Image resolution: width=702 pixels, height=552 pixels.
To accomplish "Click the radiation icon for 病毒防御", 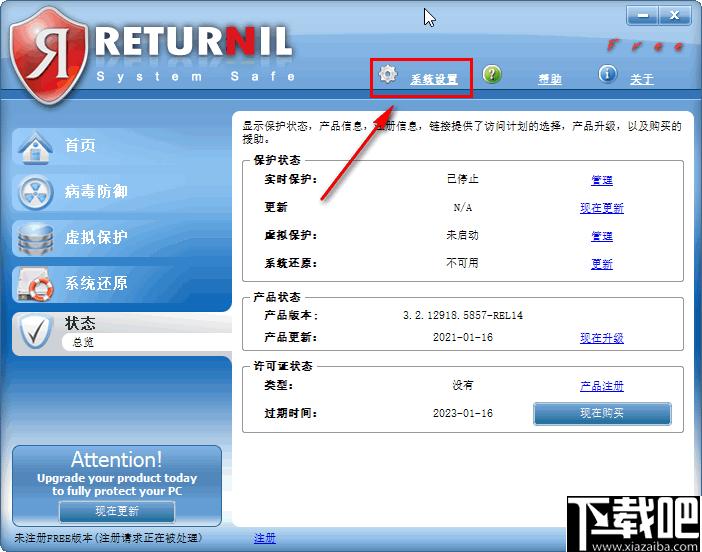I will click(x=35, y=193).
